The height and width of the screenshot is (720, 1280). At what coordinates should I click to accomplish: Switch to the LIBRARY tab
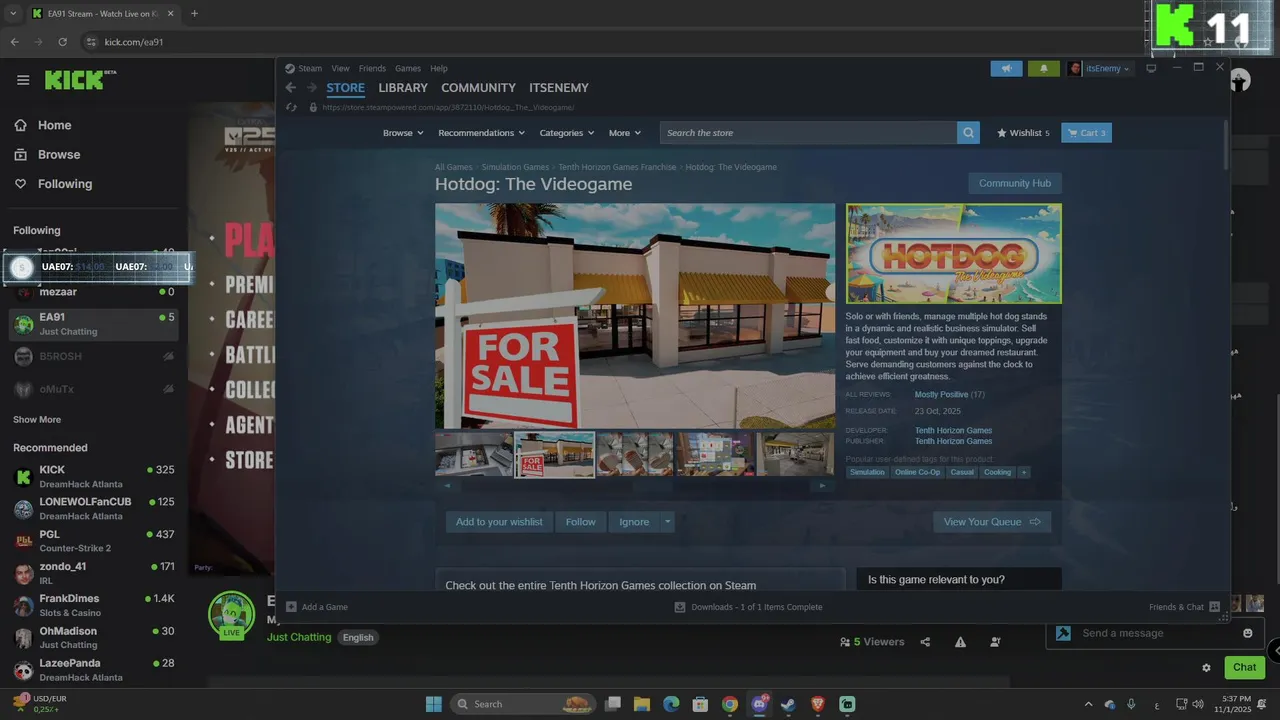coord(403,88)
